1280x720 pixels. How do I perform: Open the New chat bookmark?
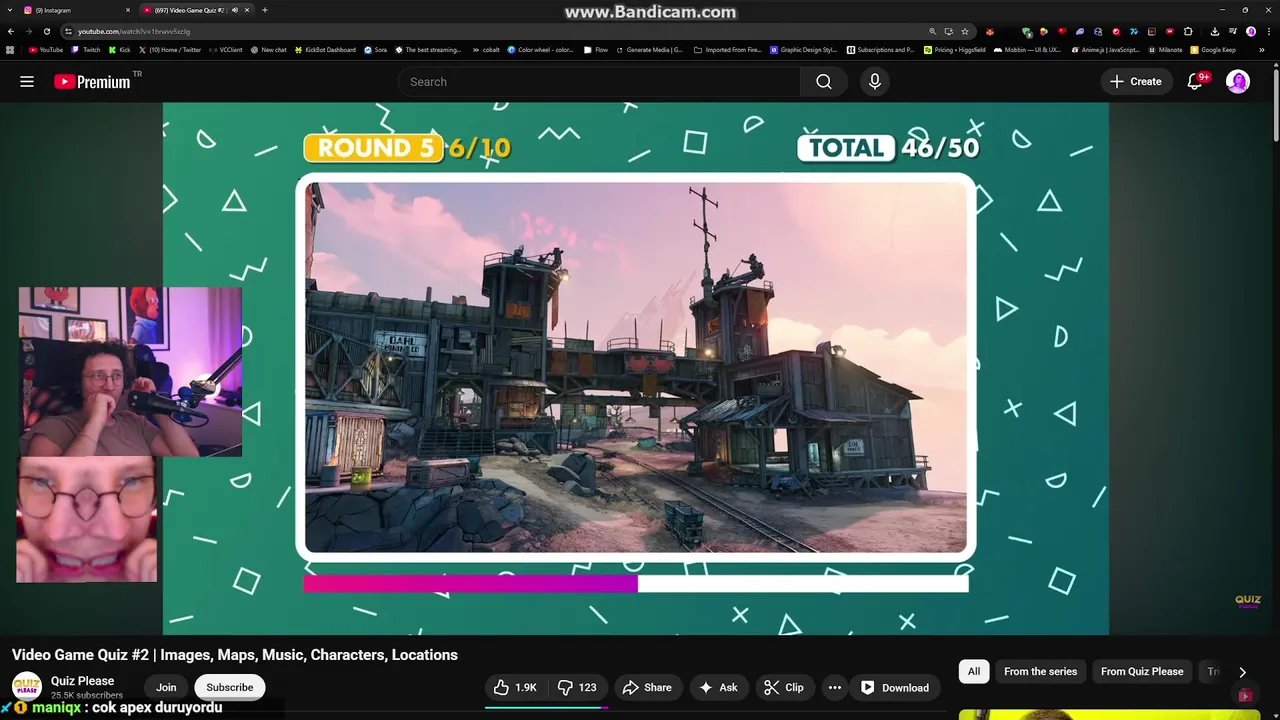pos(269,49)
